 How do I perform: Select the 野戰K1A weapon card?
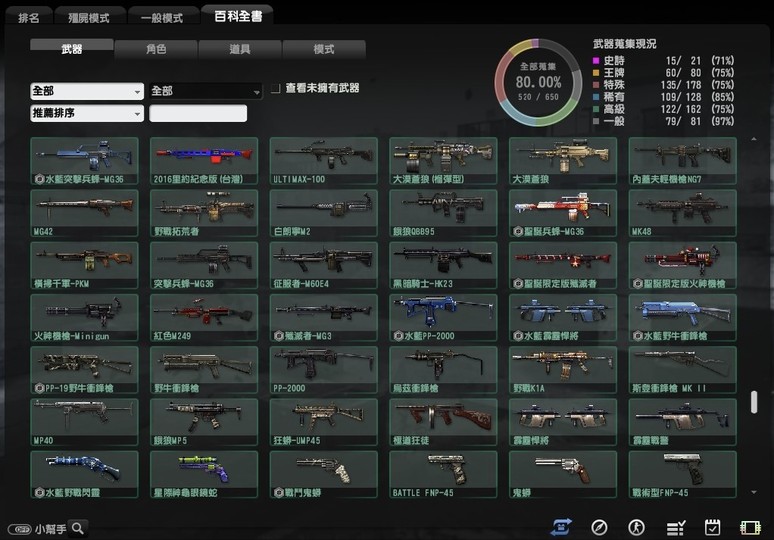[563, 370]
